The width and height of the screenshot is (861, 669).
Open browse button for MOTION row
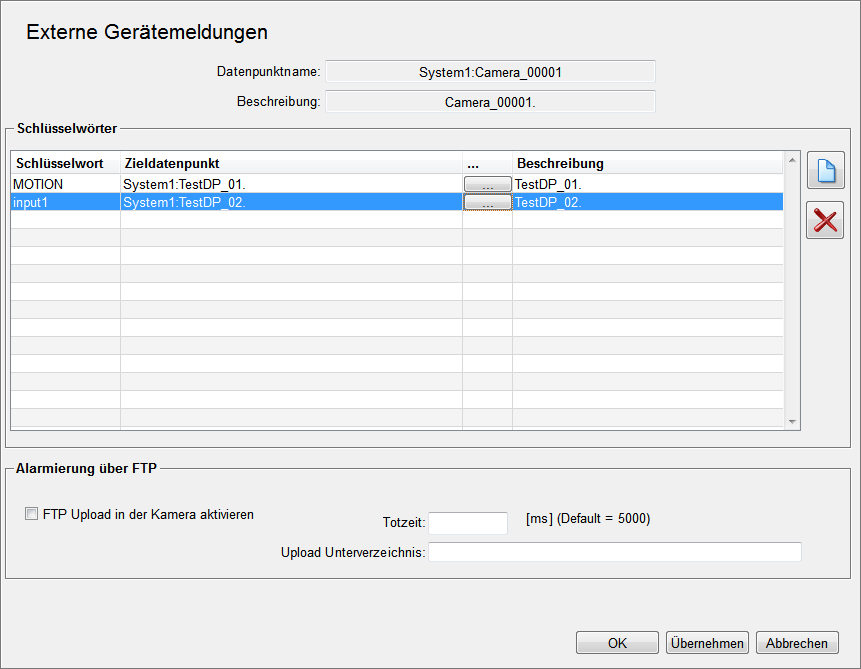pos(487,184)
